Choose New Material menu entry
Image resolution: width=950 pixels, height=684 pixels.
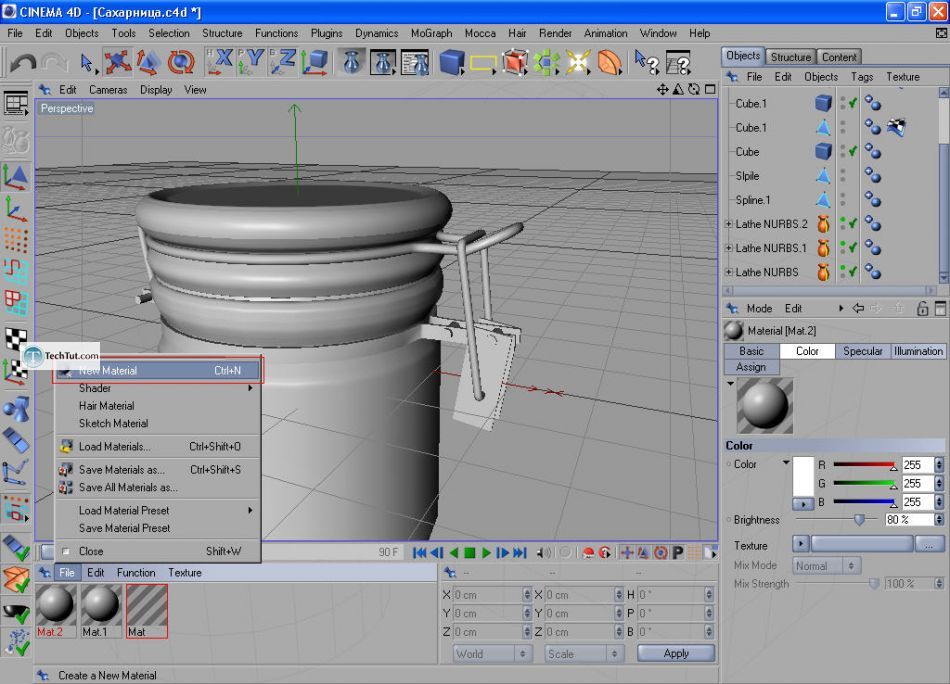click(158, 371)
